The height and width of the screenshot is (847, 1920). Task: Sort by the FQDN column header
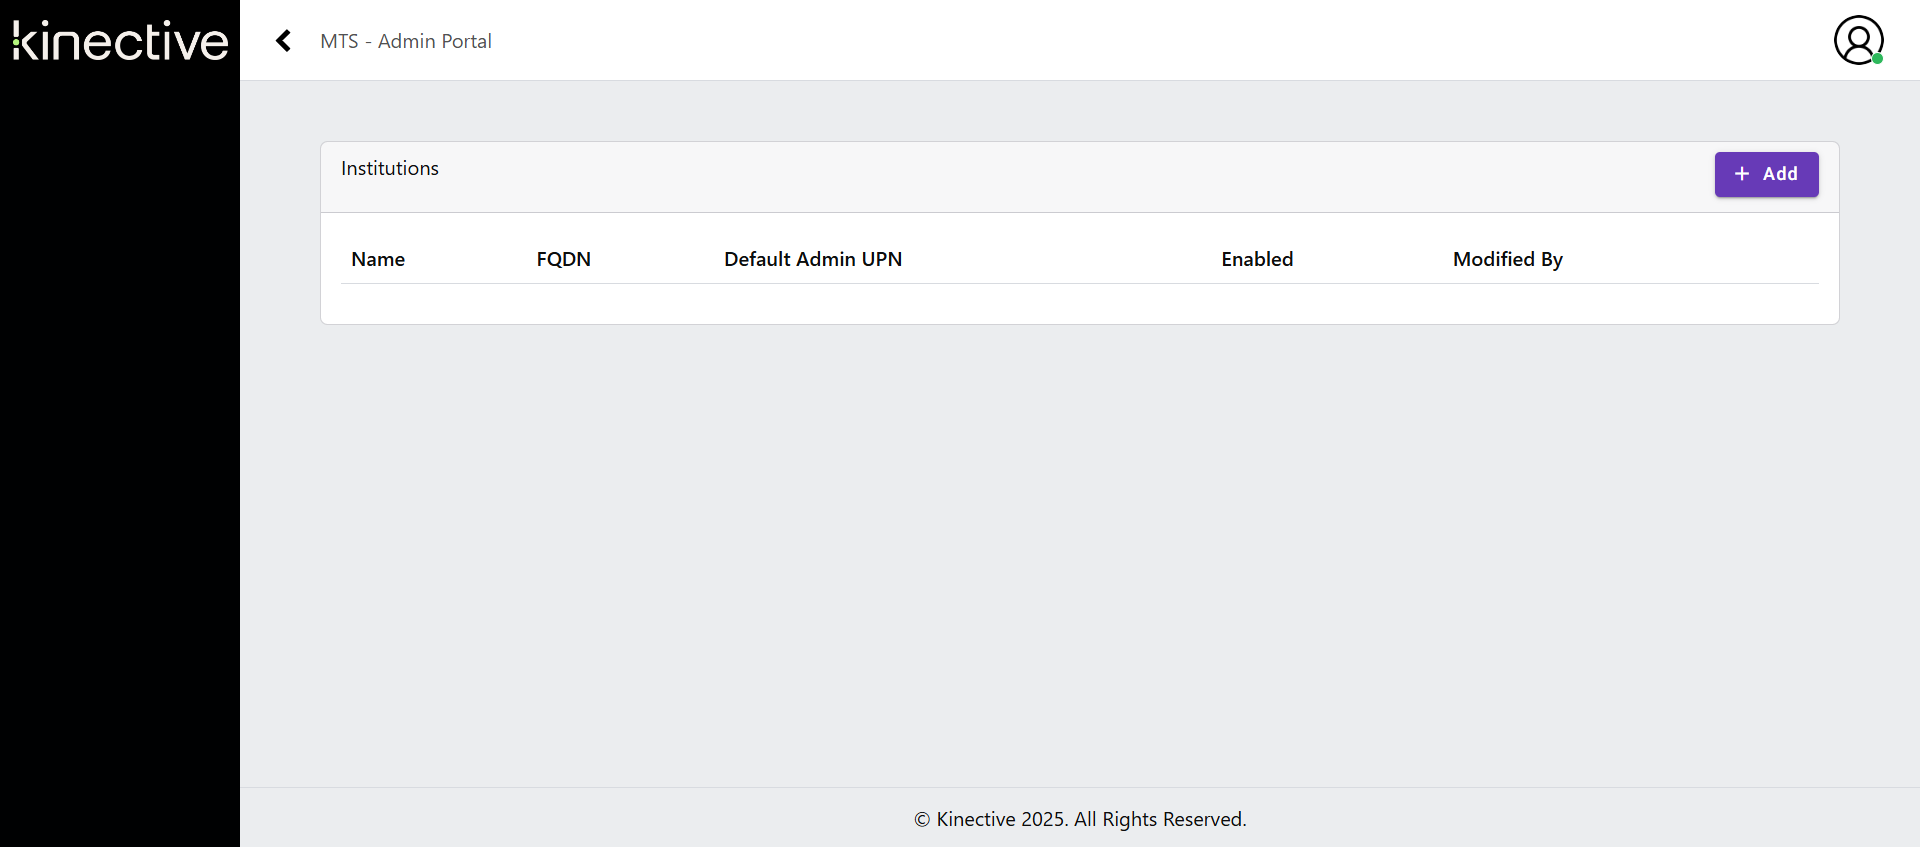click(563, 259)
